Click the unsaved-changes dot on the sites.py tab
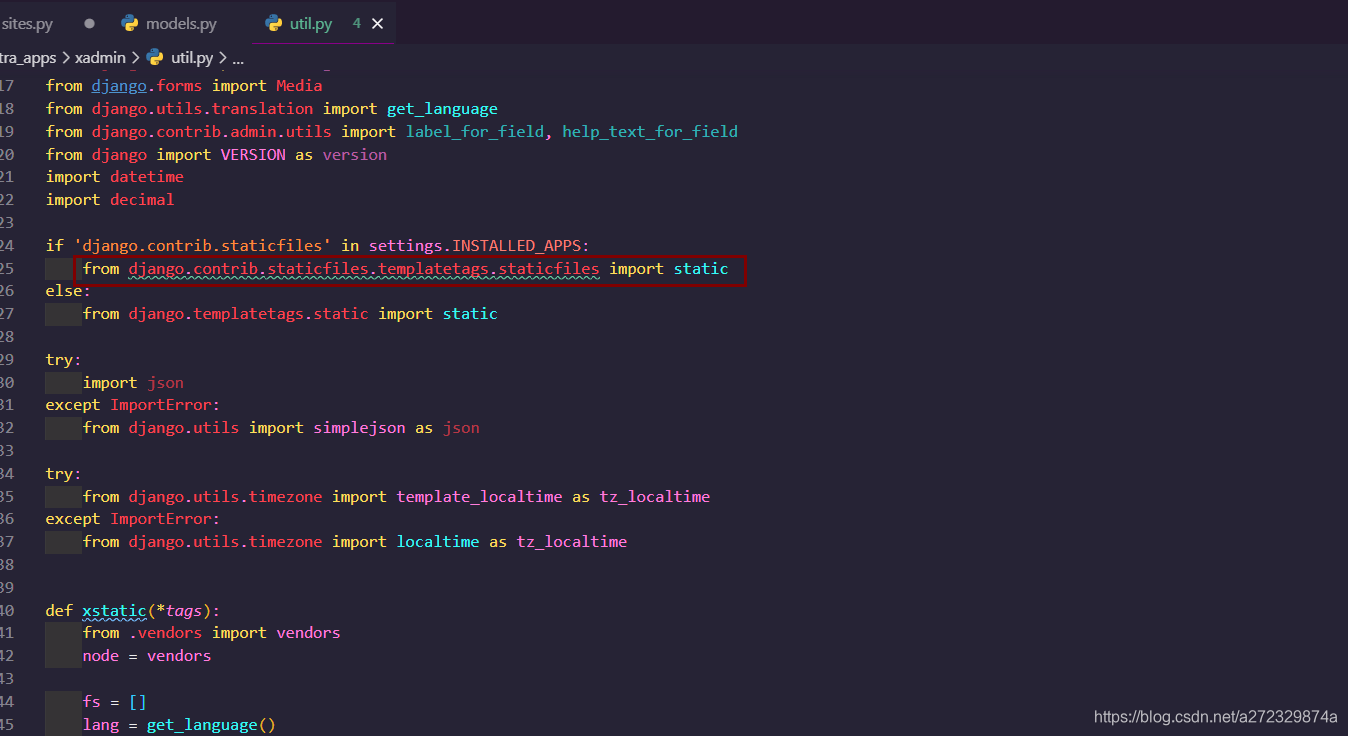The height and width of the screenshot is (736, 1348). click(88, 22)
